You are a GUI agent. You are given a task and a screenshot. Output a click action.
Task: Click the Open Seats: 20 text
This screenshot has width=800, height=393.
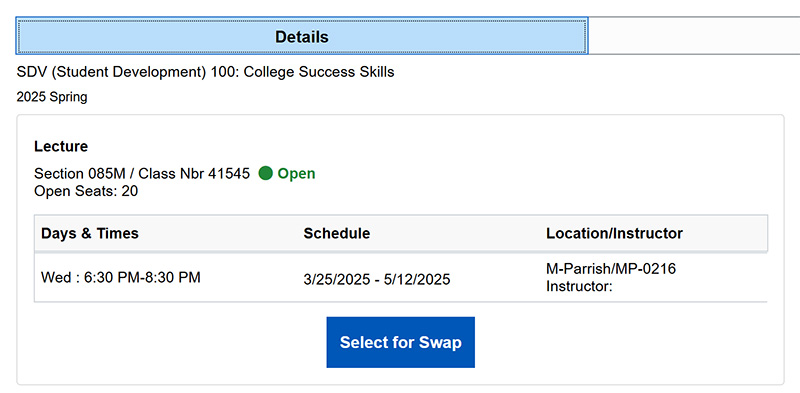[86, 191]
